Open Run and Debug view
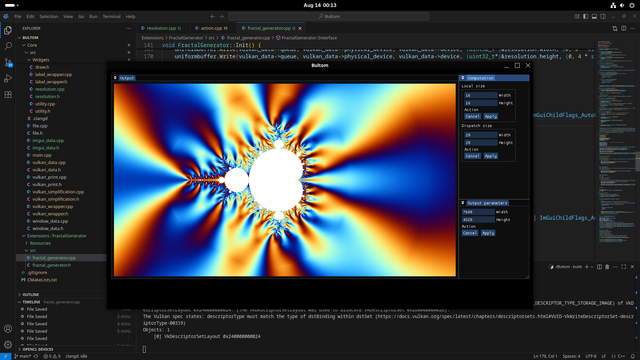This screenshot has width=640, height=360. (8, 78)
